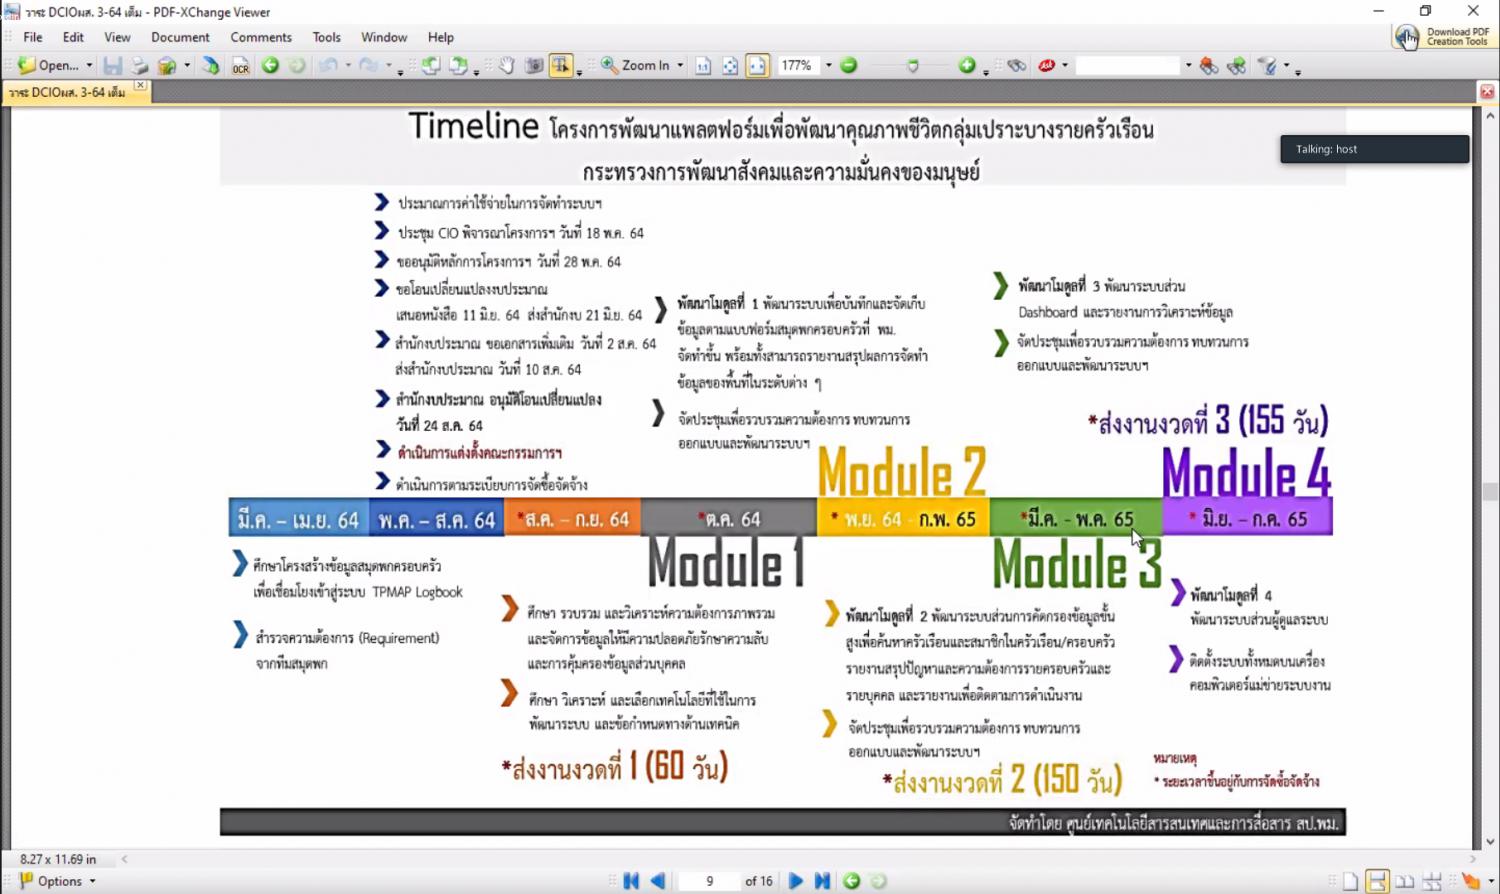Click the Print icon

point(140,65)
